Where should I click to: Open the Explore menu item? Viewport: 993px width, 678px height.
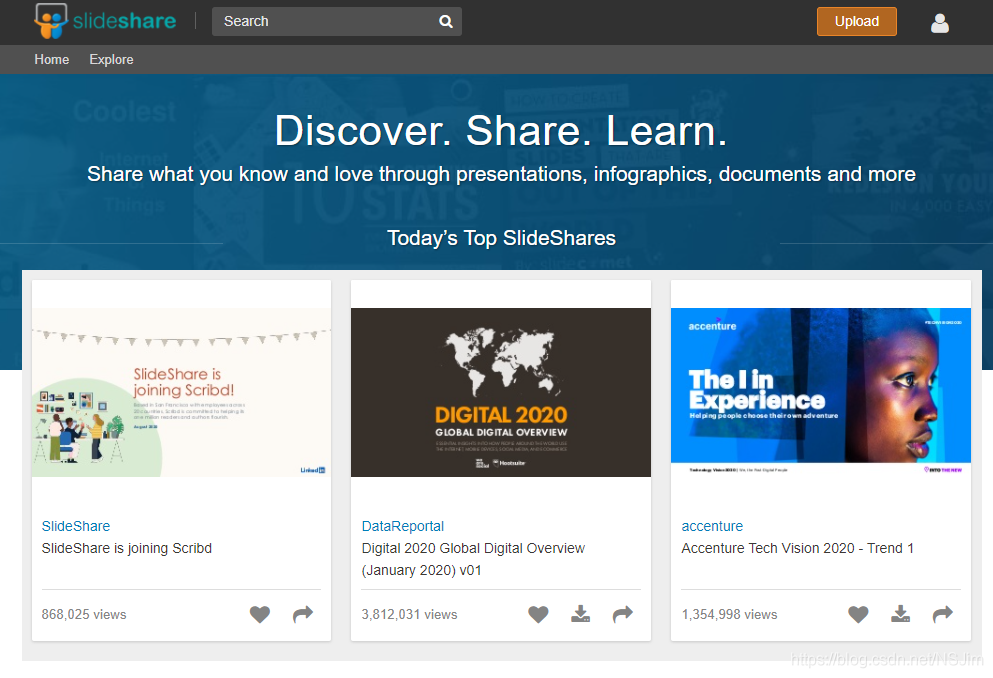(x=111, y=60)
